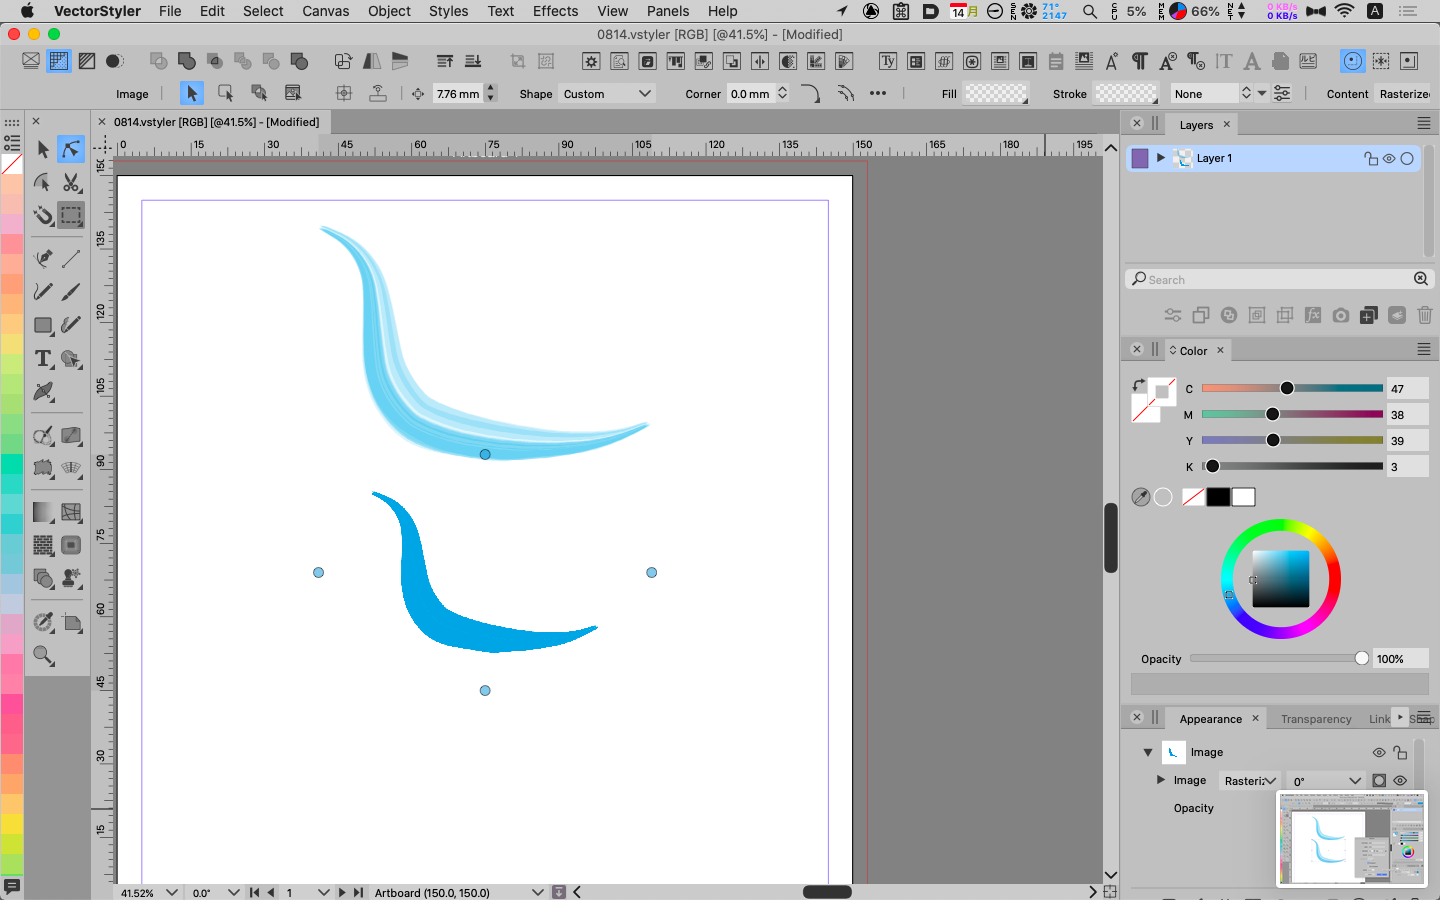The image size is (1440, 900).
Task: Click the fx effects icon in Layers panel
Action: coord(1313,315)
